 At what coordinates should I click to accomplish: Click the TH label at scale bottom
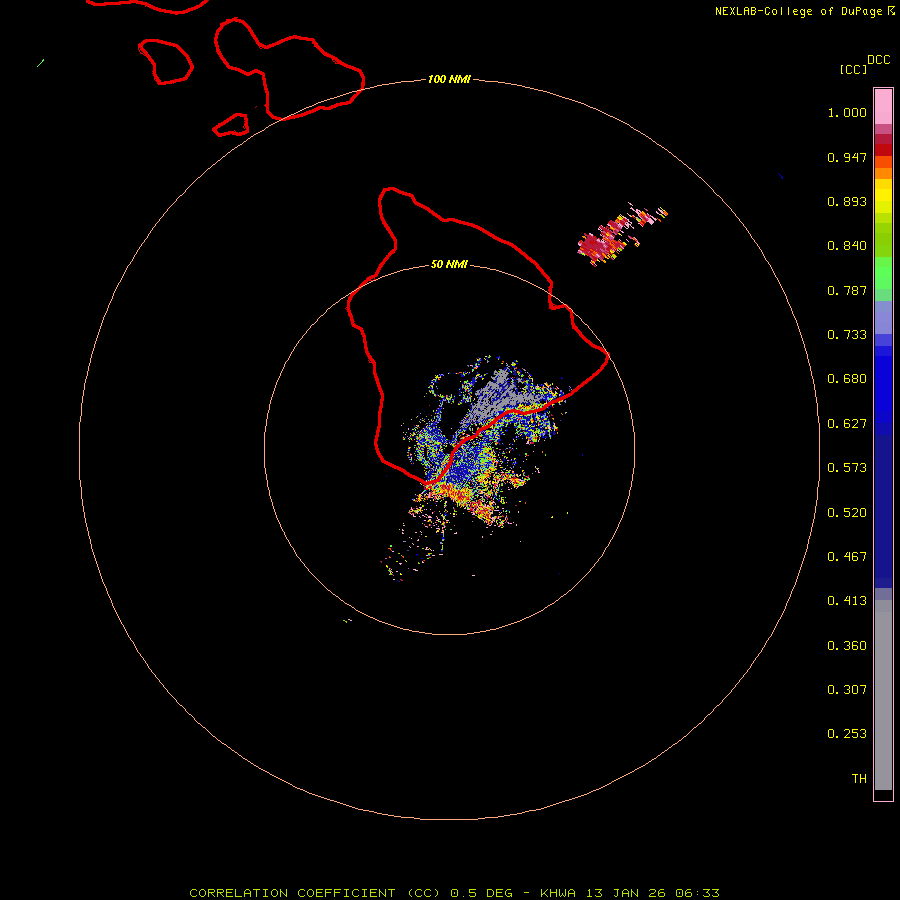click(859, 779)
